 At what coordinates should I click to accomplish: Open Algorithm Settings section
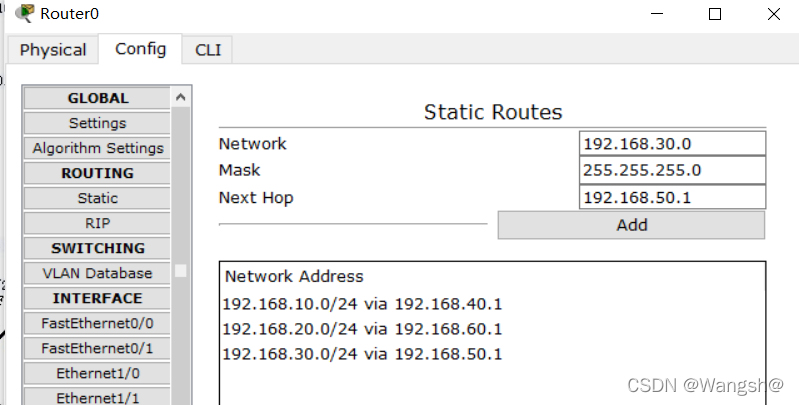pyautogui.click(x=97, y=148)
